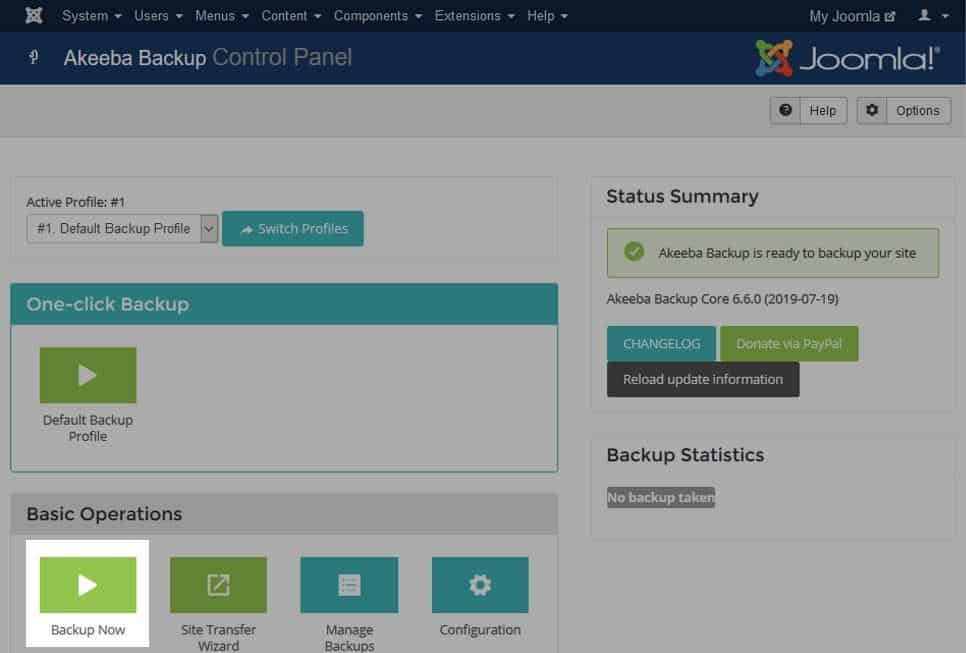The image size is (966, 653).
Task: Click the Manage Backups label text
Action: click(x=349, y=638)
